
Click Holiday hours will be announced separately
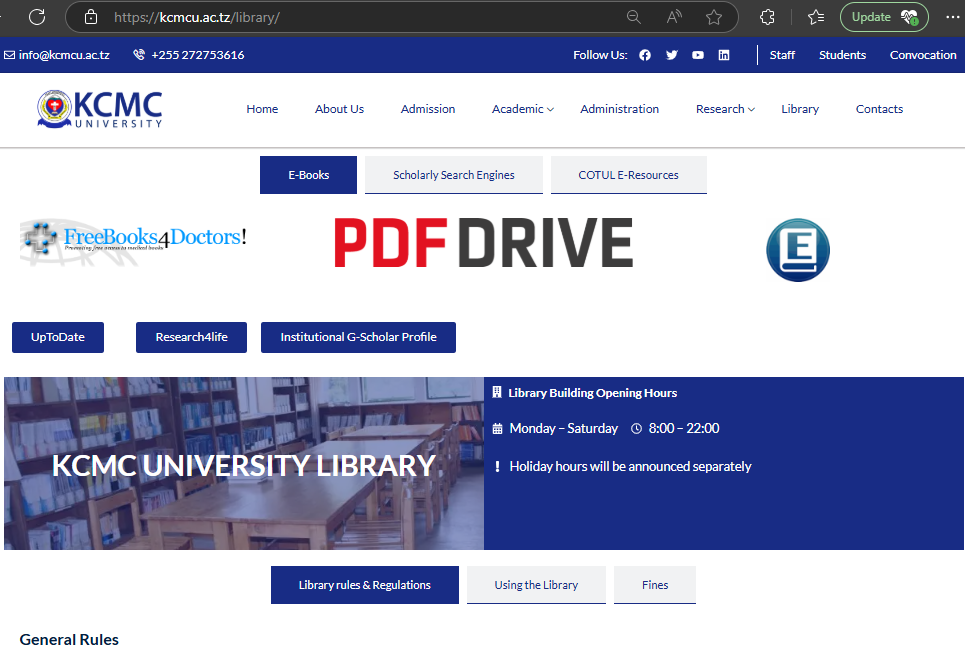(x=630, y=467)
